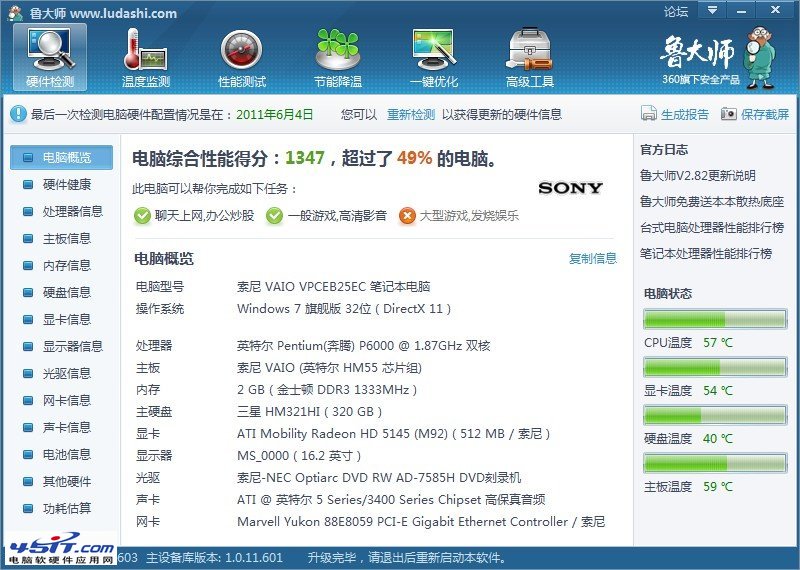
Task: Open the 温度监测 thermometer icon
Action: (x=145, y=58)
